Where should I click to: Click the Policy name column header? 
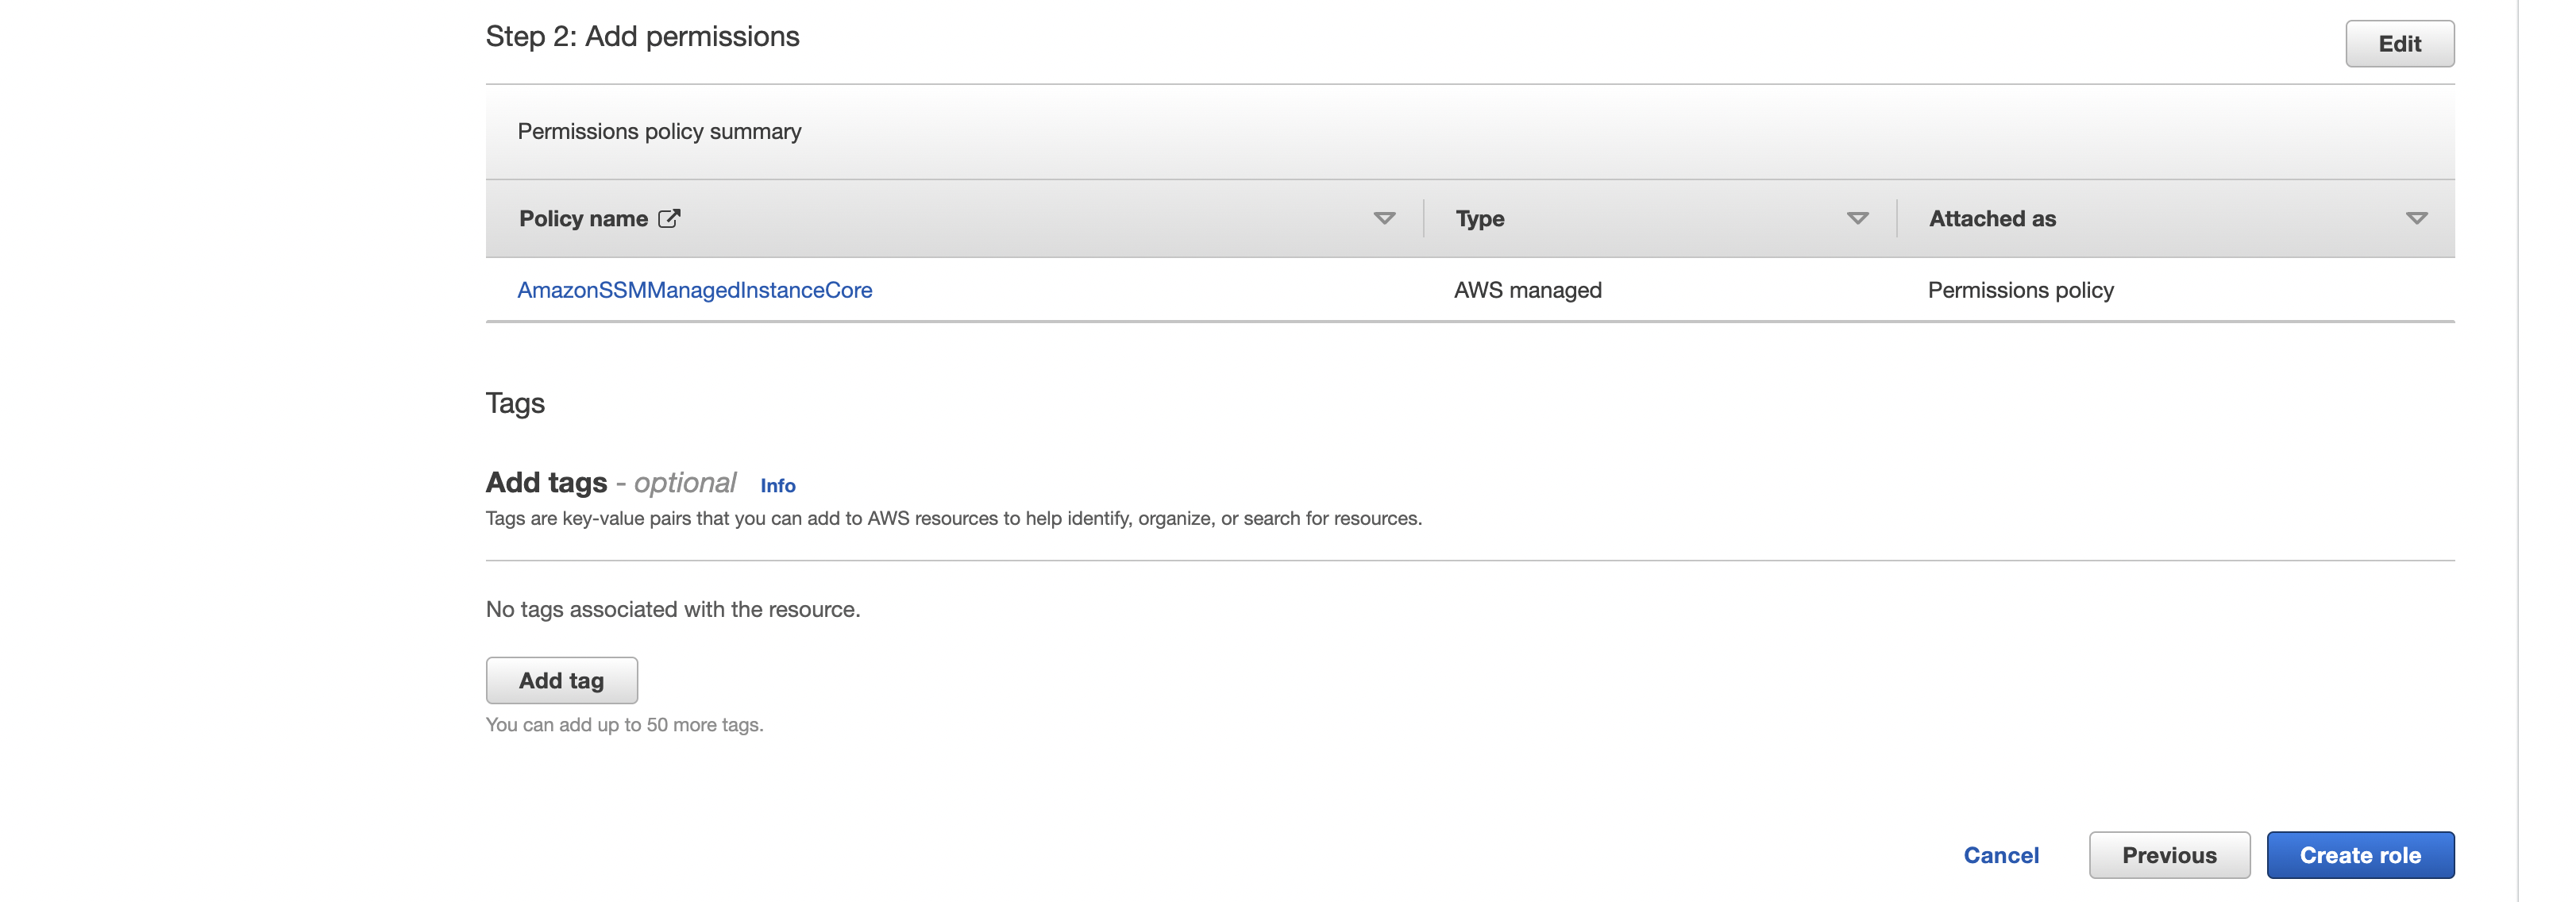583,218
